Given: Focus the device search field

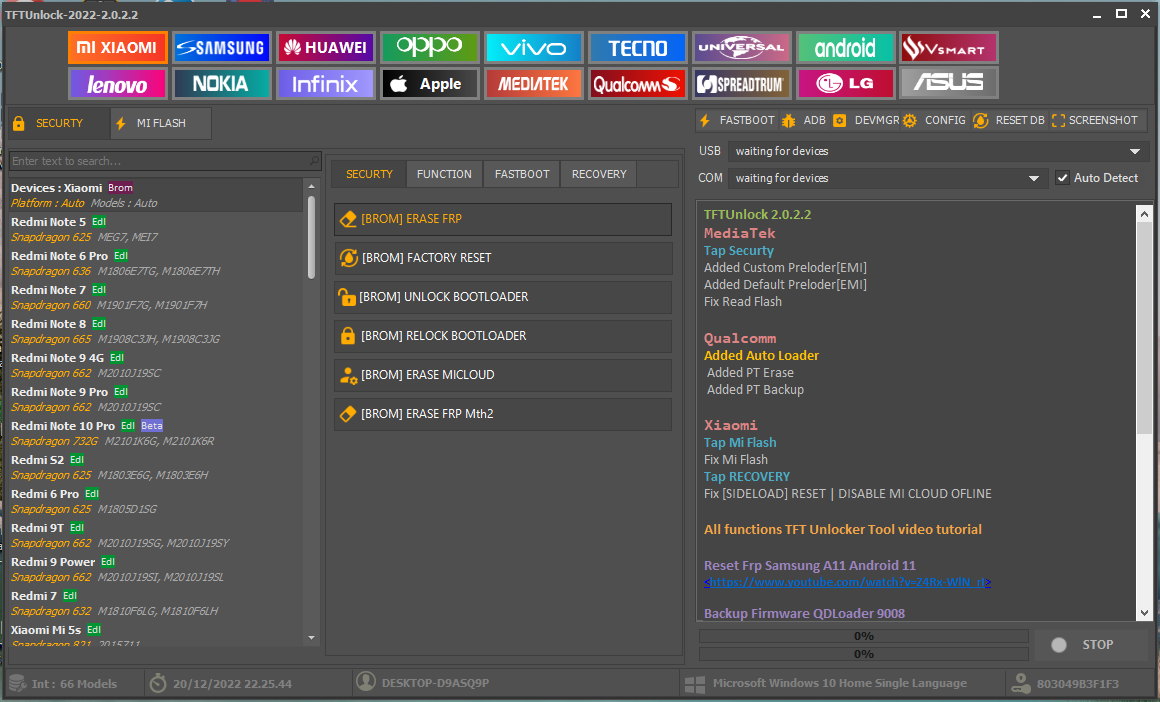Looking at the screenshot, I should (158, 161).
